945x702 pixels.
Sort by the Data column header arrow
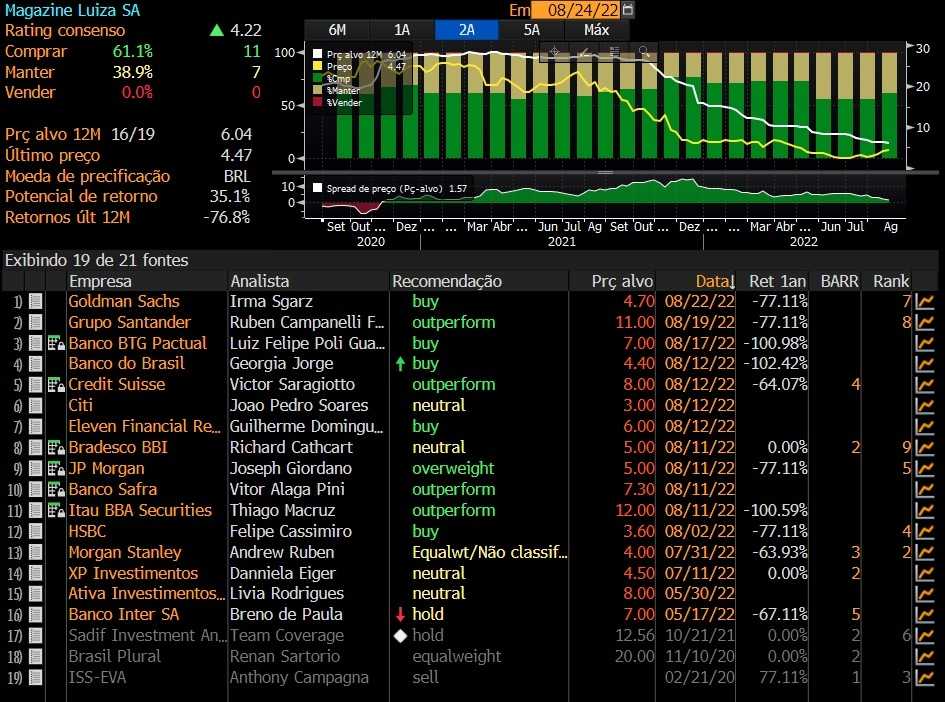pos(731,282)
